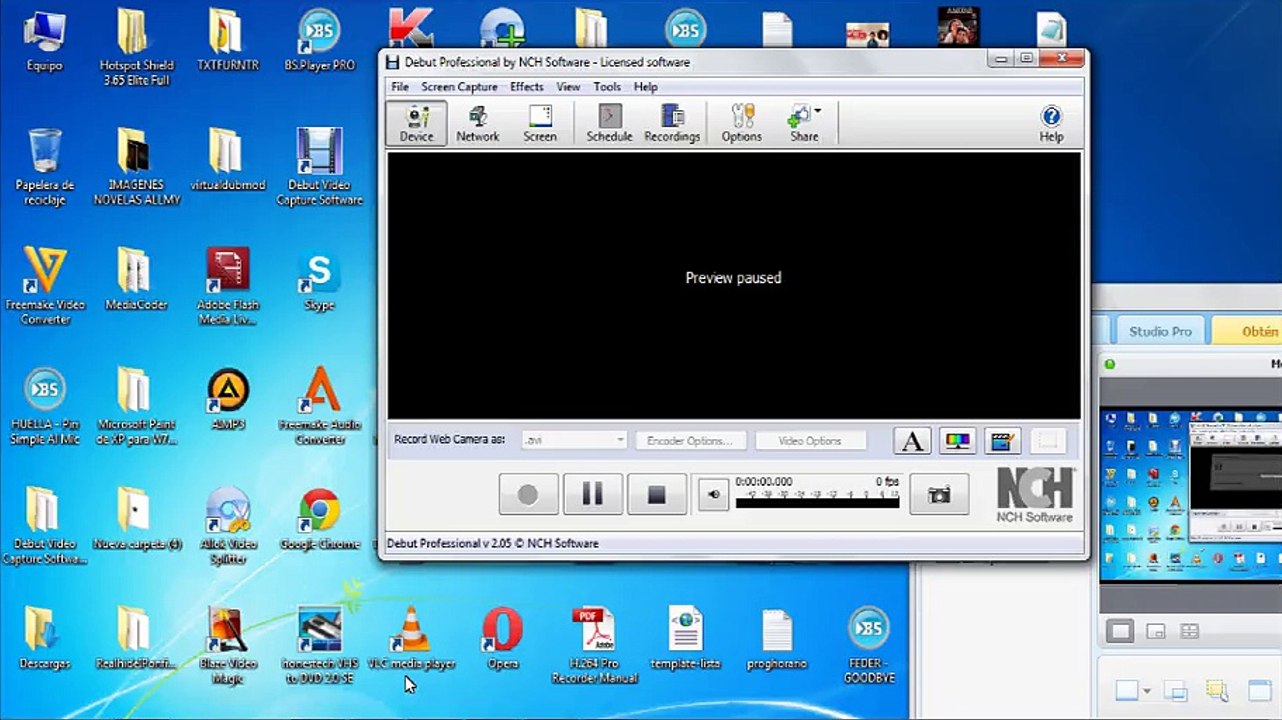1282x720 pixels.
Task: Select the Equipo desktop icon
Action: 44,41
